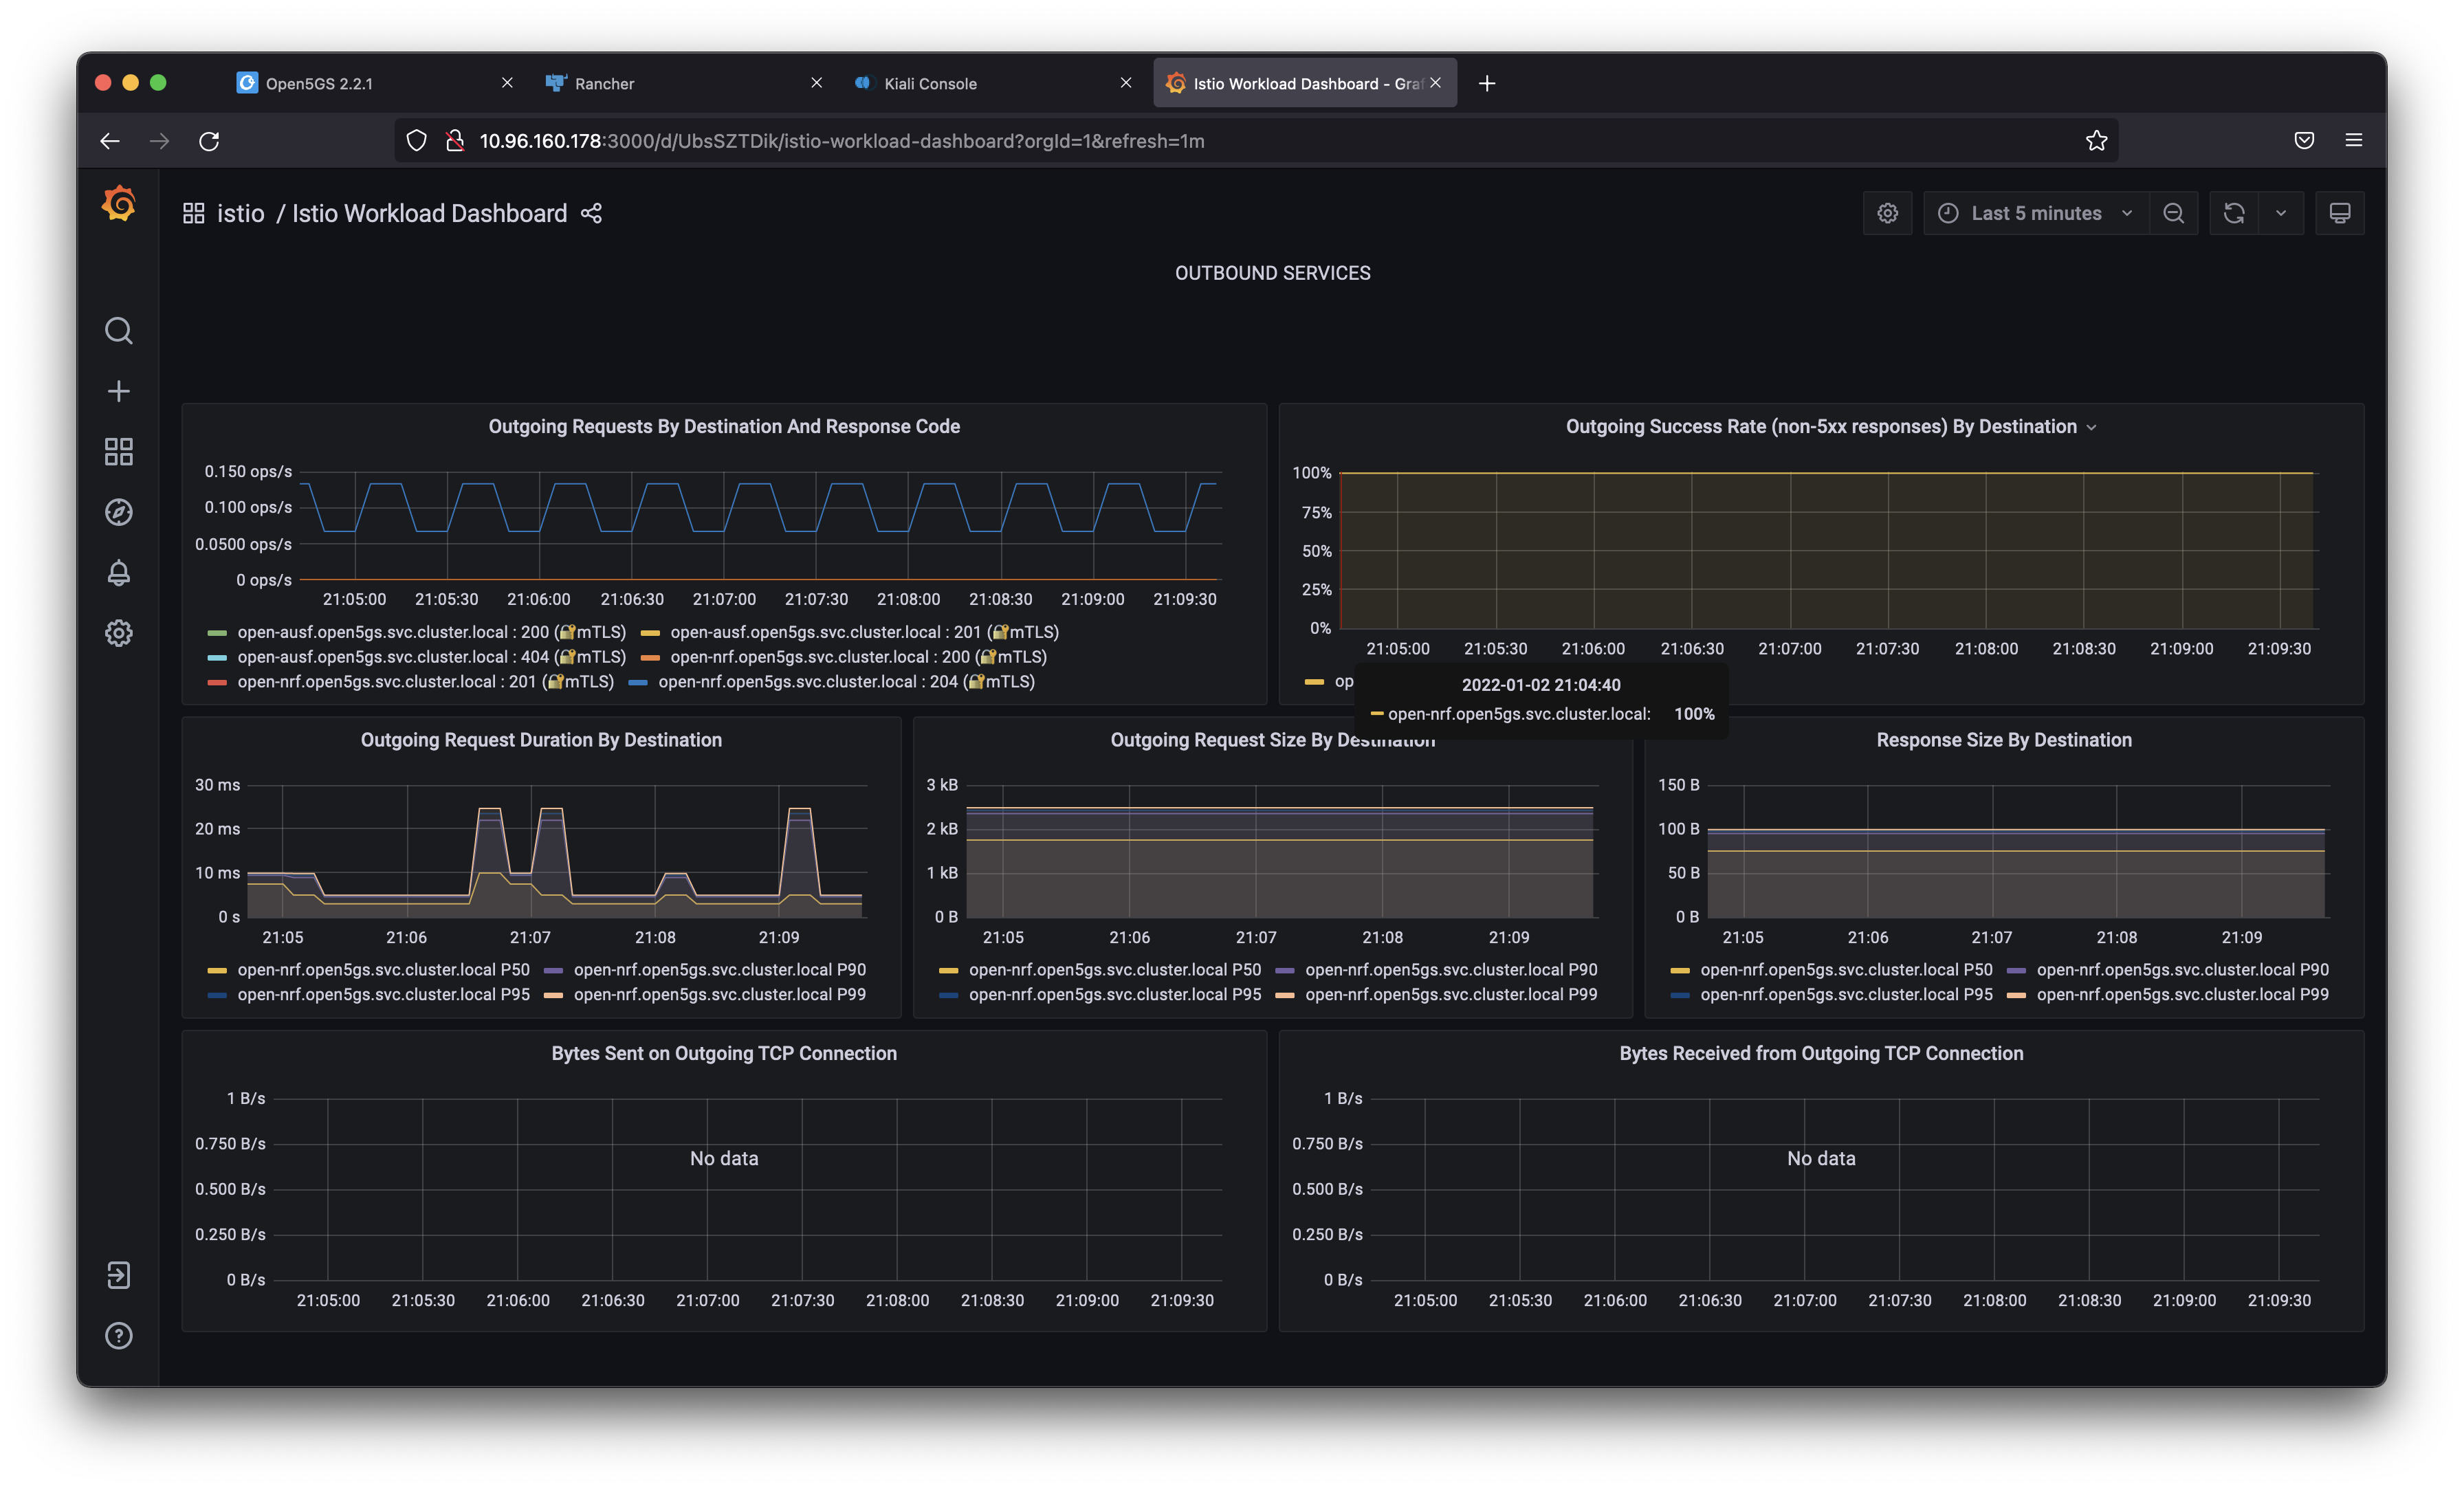The image size is (2464, 1489).
Task: Toggle the cycle view mode monitor icon
Action: (x=2340, y=213)
